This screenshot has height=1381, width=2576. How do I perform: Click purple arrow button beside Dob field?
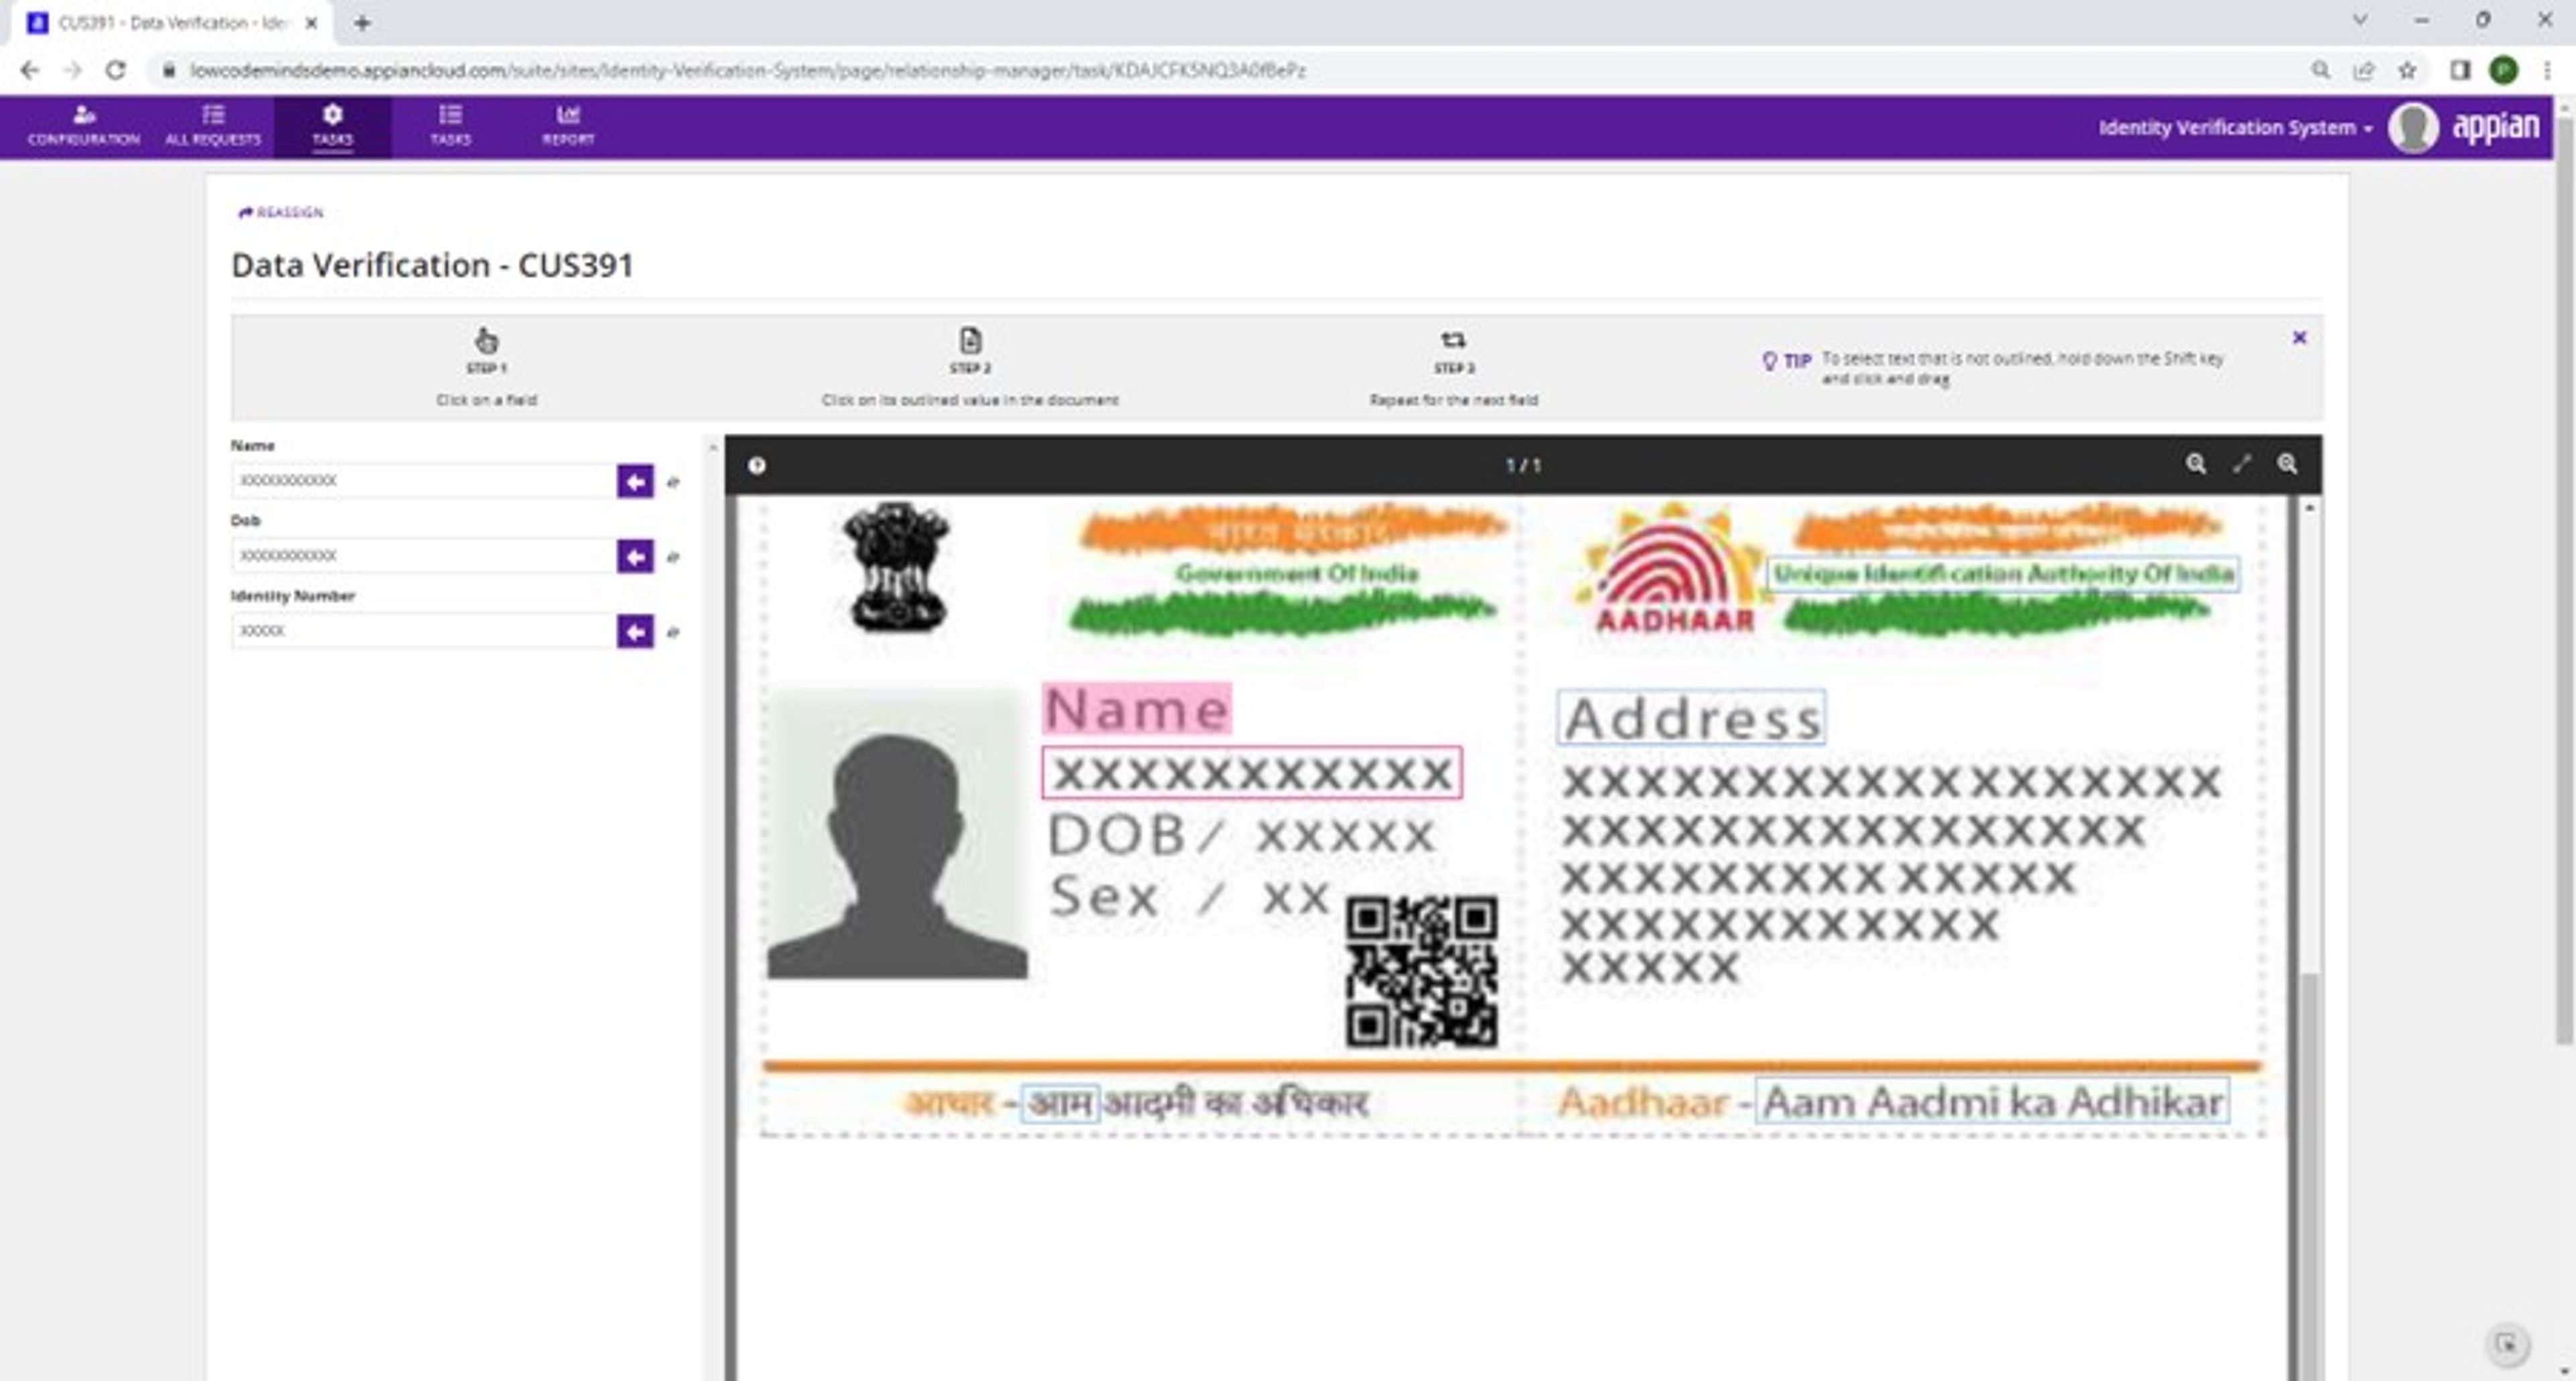tap(635, 556)
